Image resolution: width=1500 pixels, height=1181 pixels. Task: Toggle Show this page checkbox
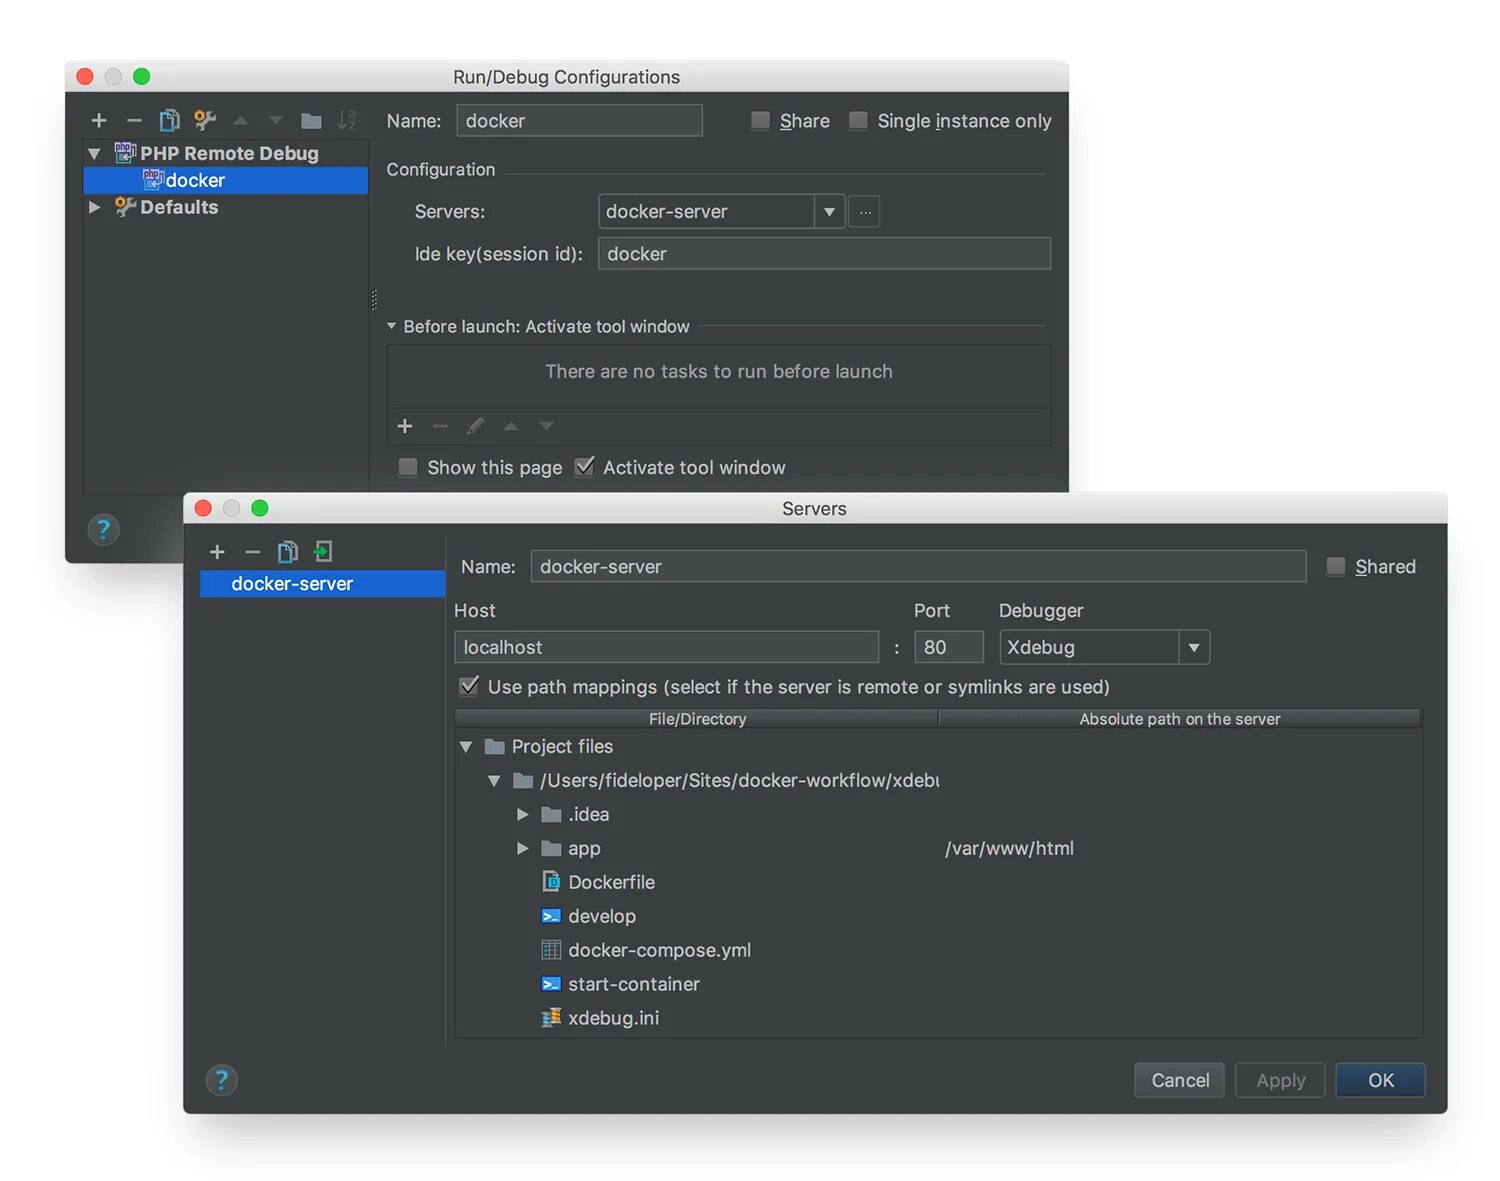tap(408, 467)
